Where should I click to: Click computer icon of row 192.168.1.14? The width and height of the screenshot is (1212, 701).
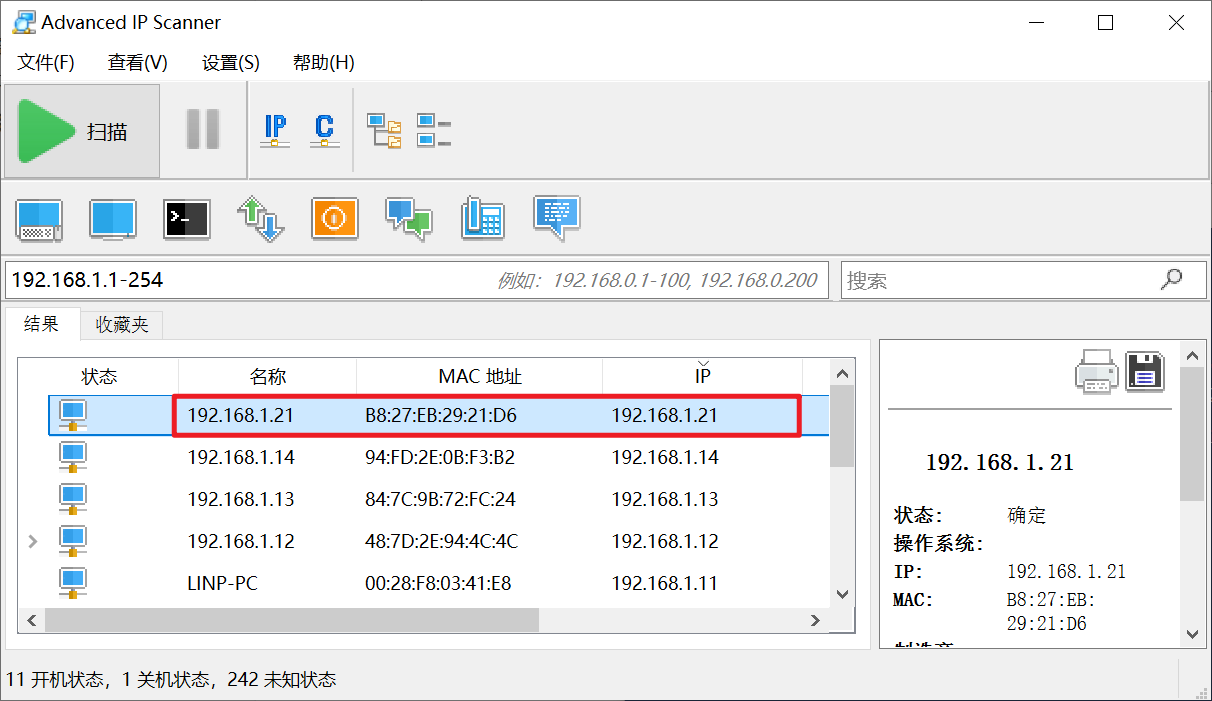(73, 457)
